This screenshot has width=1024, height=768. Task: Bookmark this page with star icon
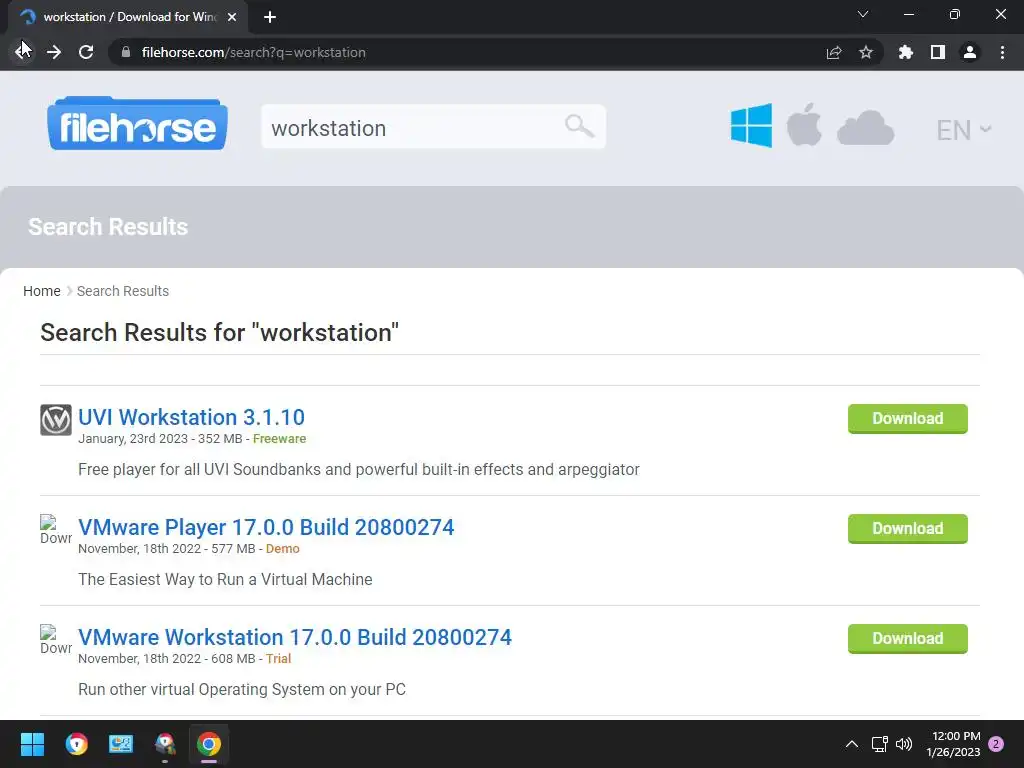coord(866,52)
